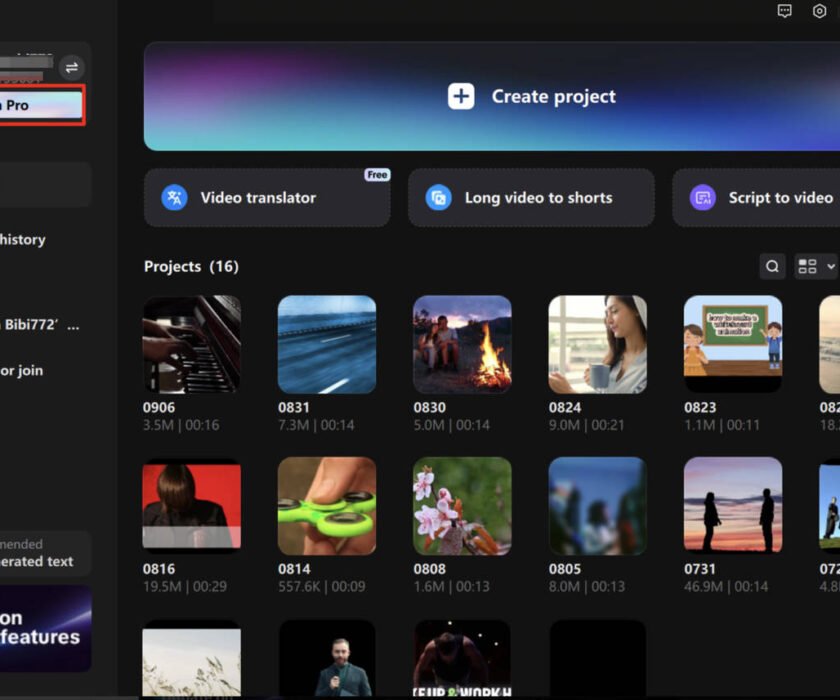Click project name 0805
The image size is (840, 700).
[565, 569]
